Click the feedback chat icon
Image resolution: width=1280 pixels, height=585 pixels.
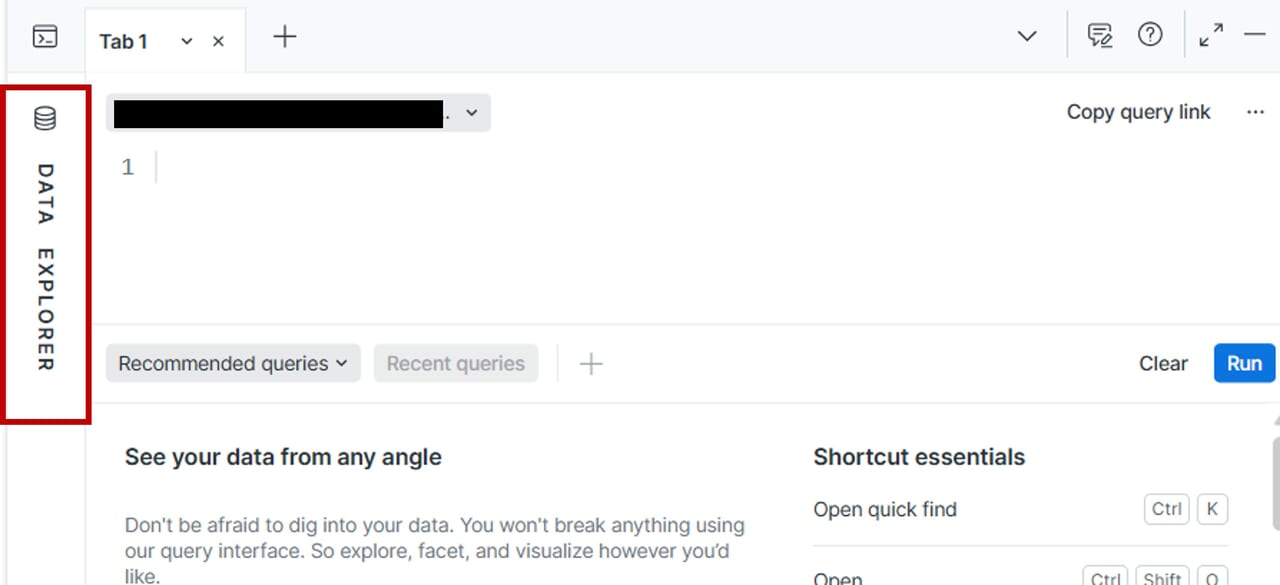[1100, 36]
